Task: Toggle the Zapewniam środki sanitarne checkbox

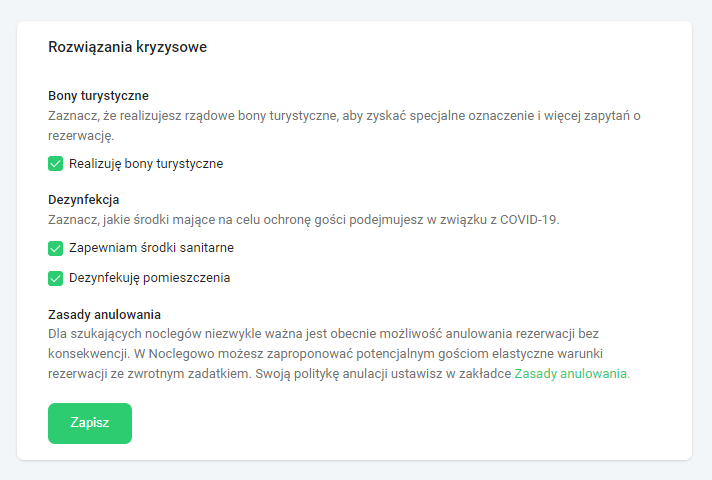Action: pos(55,248)
